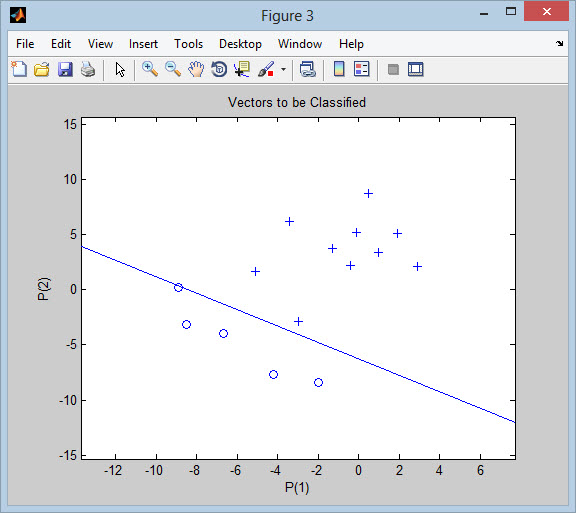Open the Tools menu
This screenshot has width=576, height=513.
pyautogui.click(x=188, y=44)
